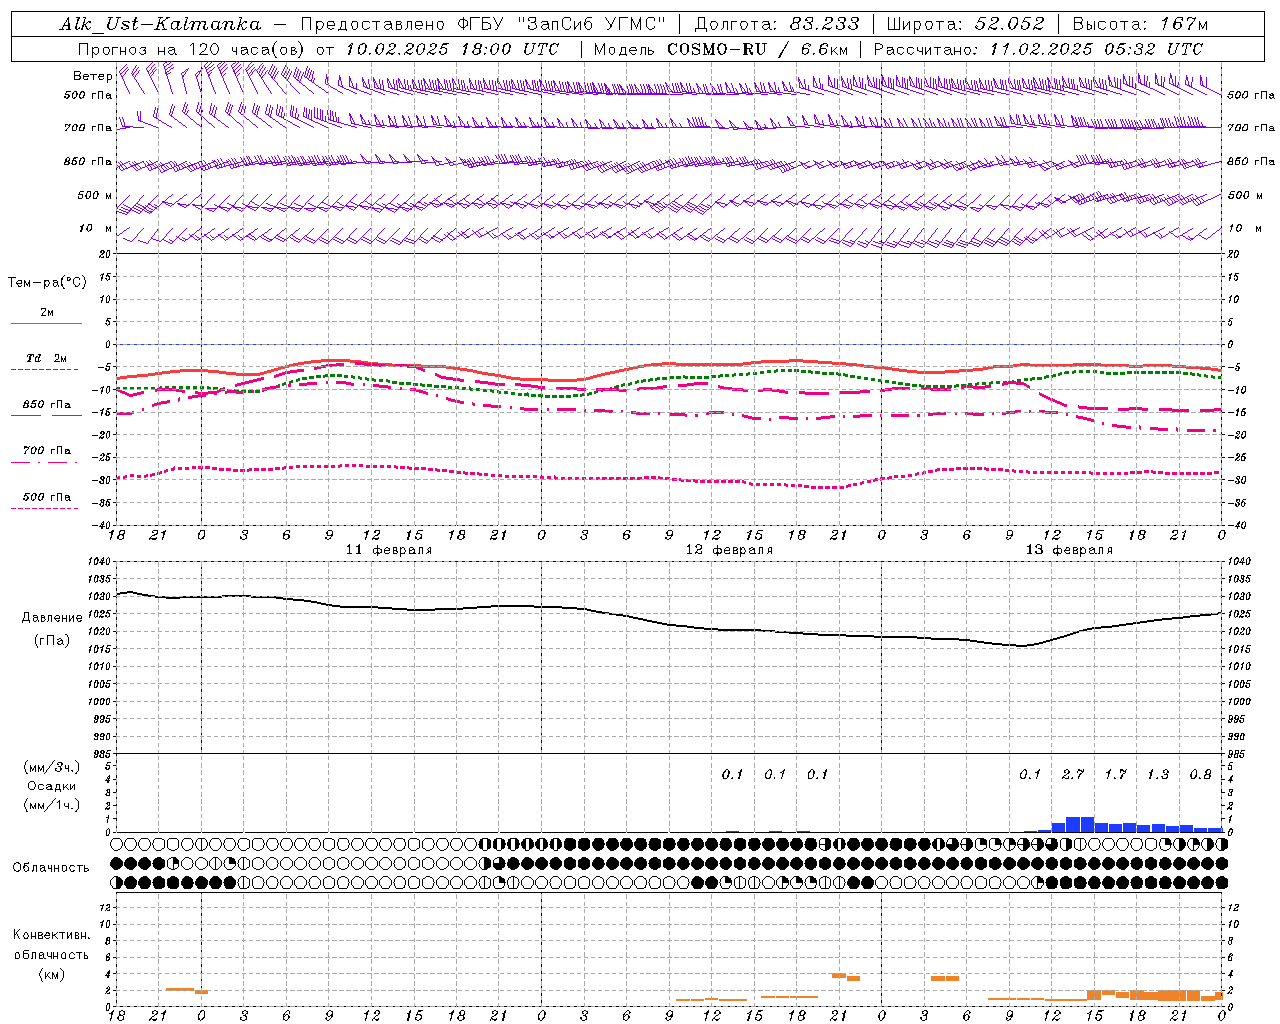Click the 'Осадки' precipitation label
Viewport: 1280px width, 1024px height.
click(52, 787)
